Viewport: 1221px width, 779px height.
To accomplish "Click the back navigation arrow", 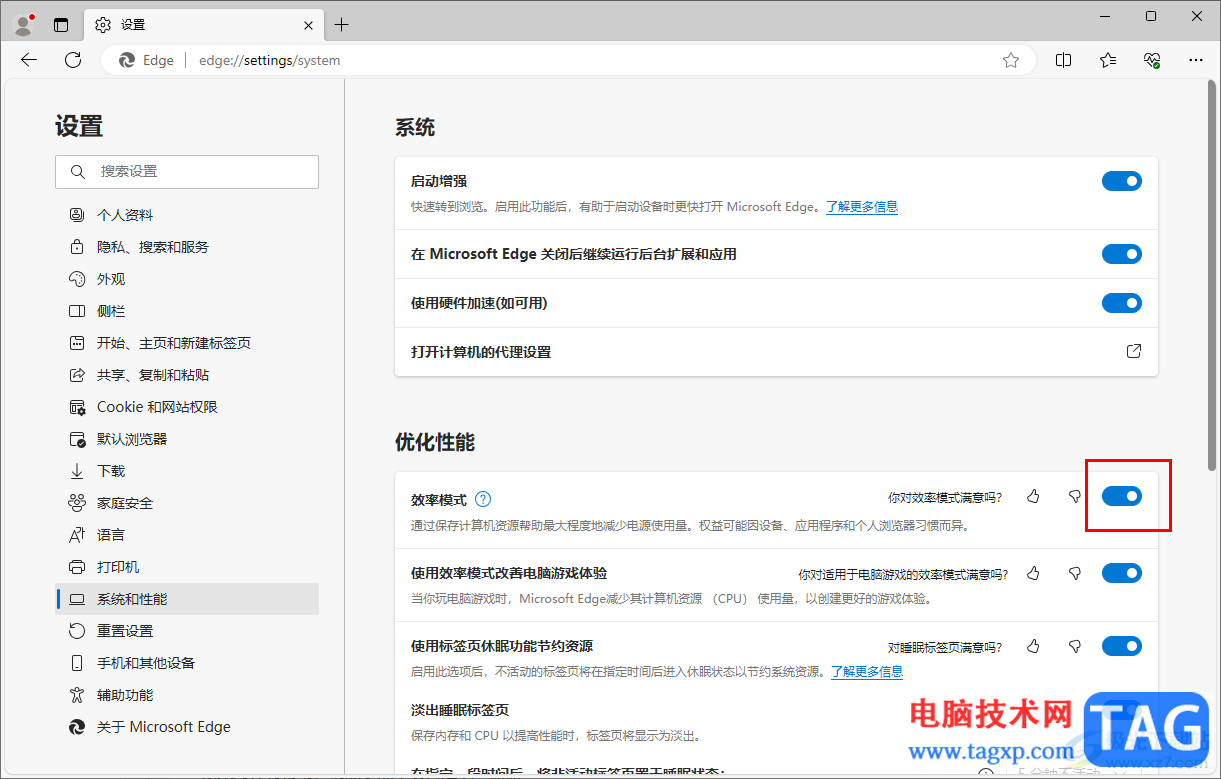I will [29, 60].
